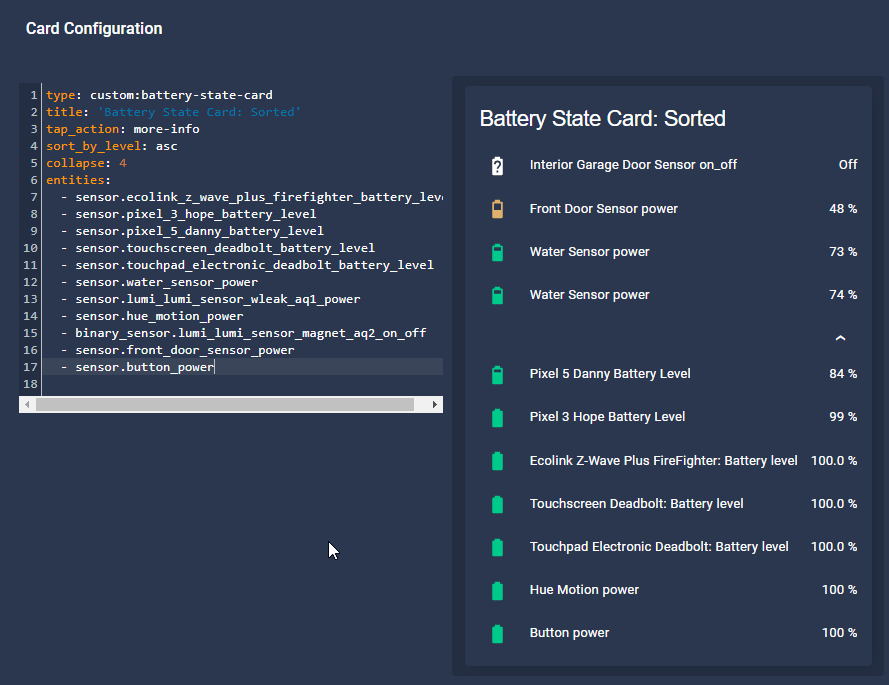The width and height of the screenshot is (889, 685).
Task: Open Ecolink Z-Wave Plus FireFighter entry
Action: (668, 460)
